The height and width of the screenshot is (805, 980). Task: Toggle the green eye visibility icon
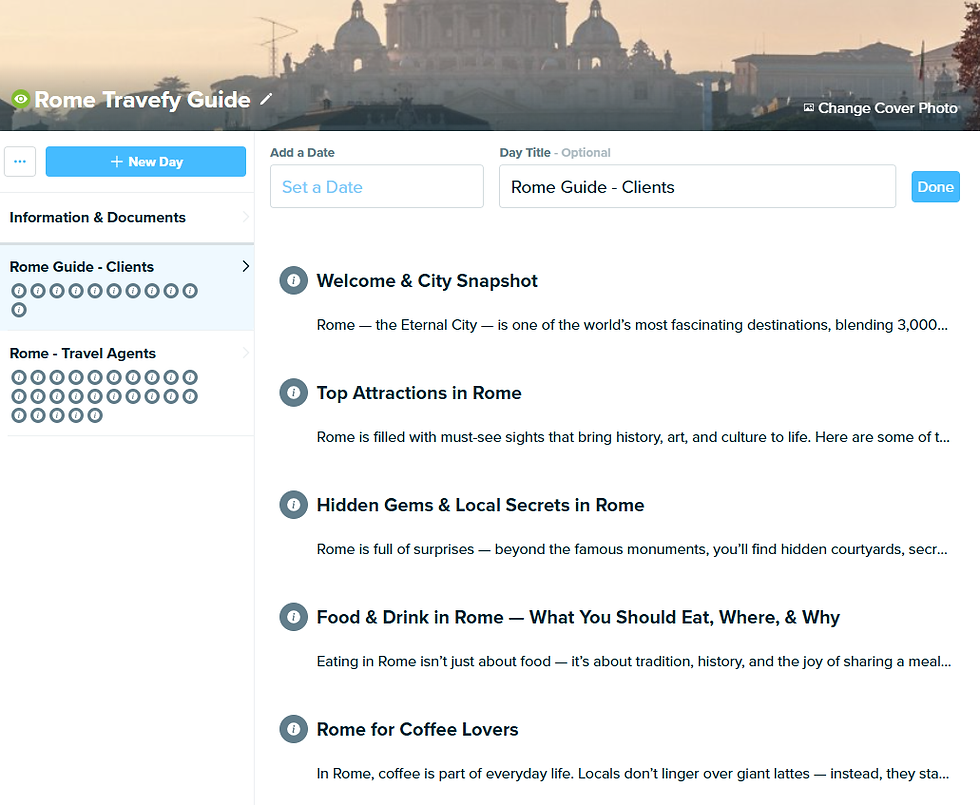click(21, 99)
